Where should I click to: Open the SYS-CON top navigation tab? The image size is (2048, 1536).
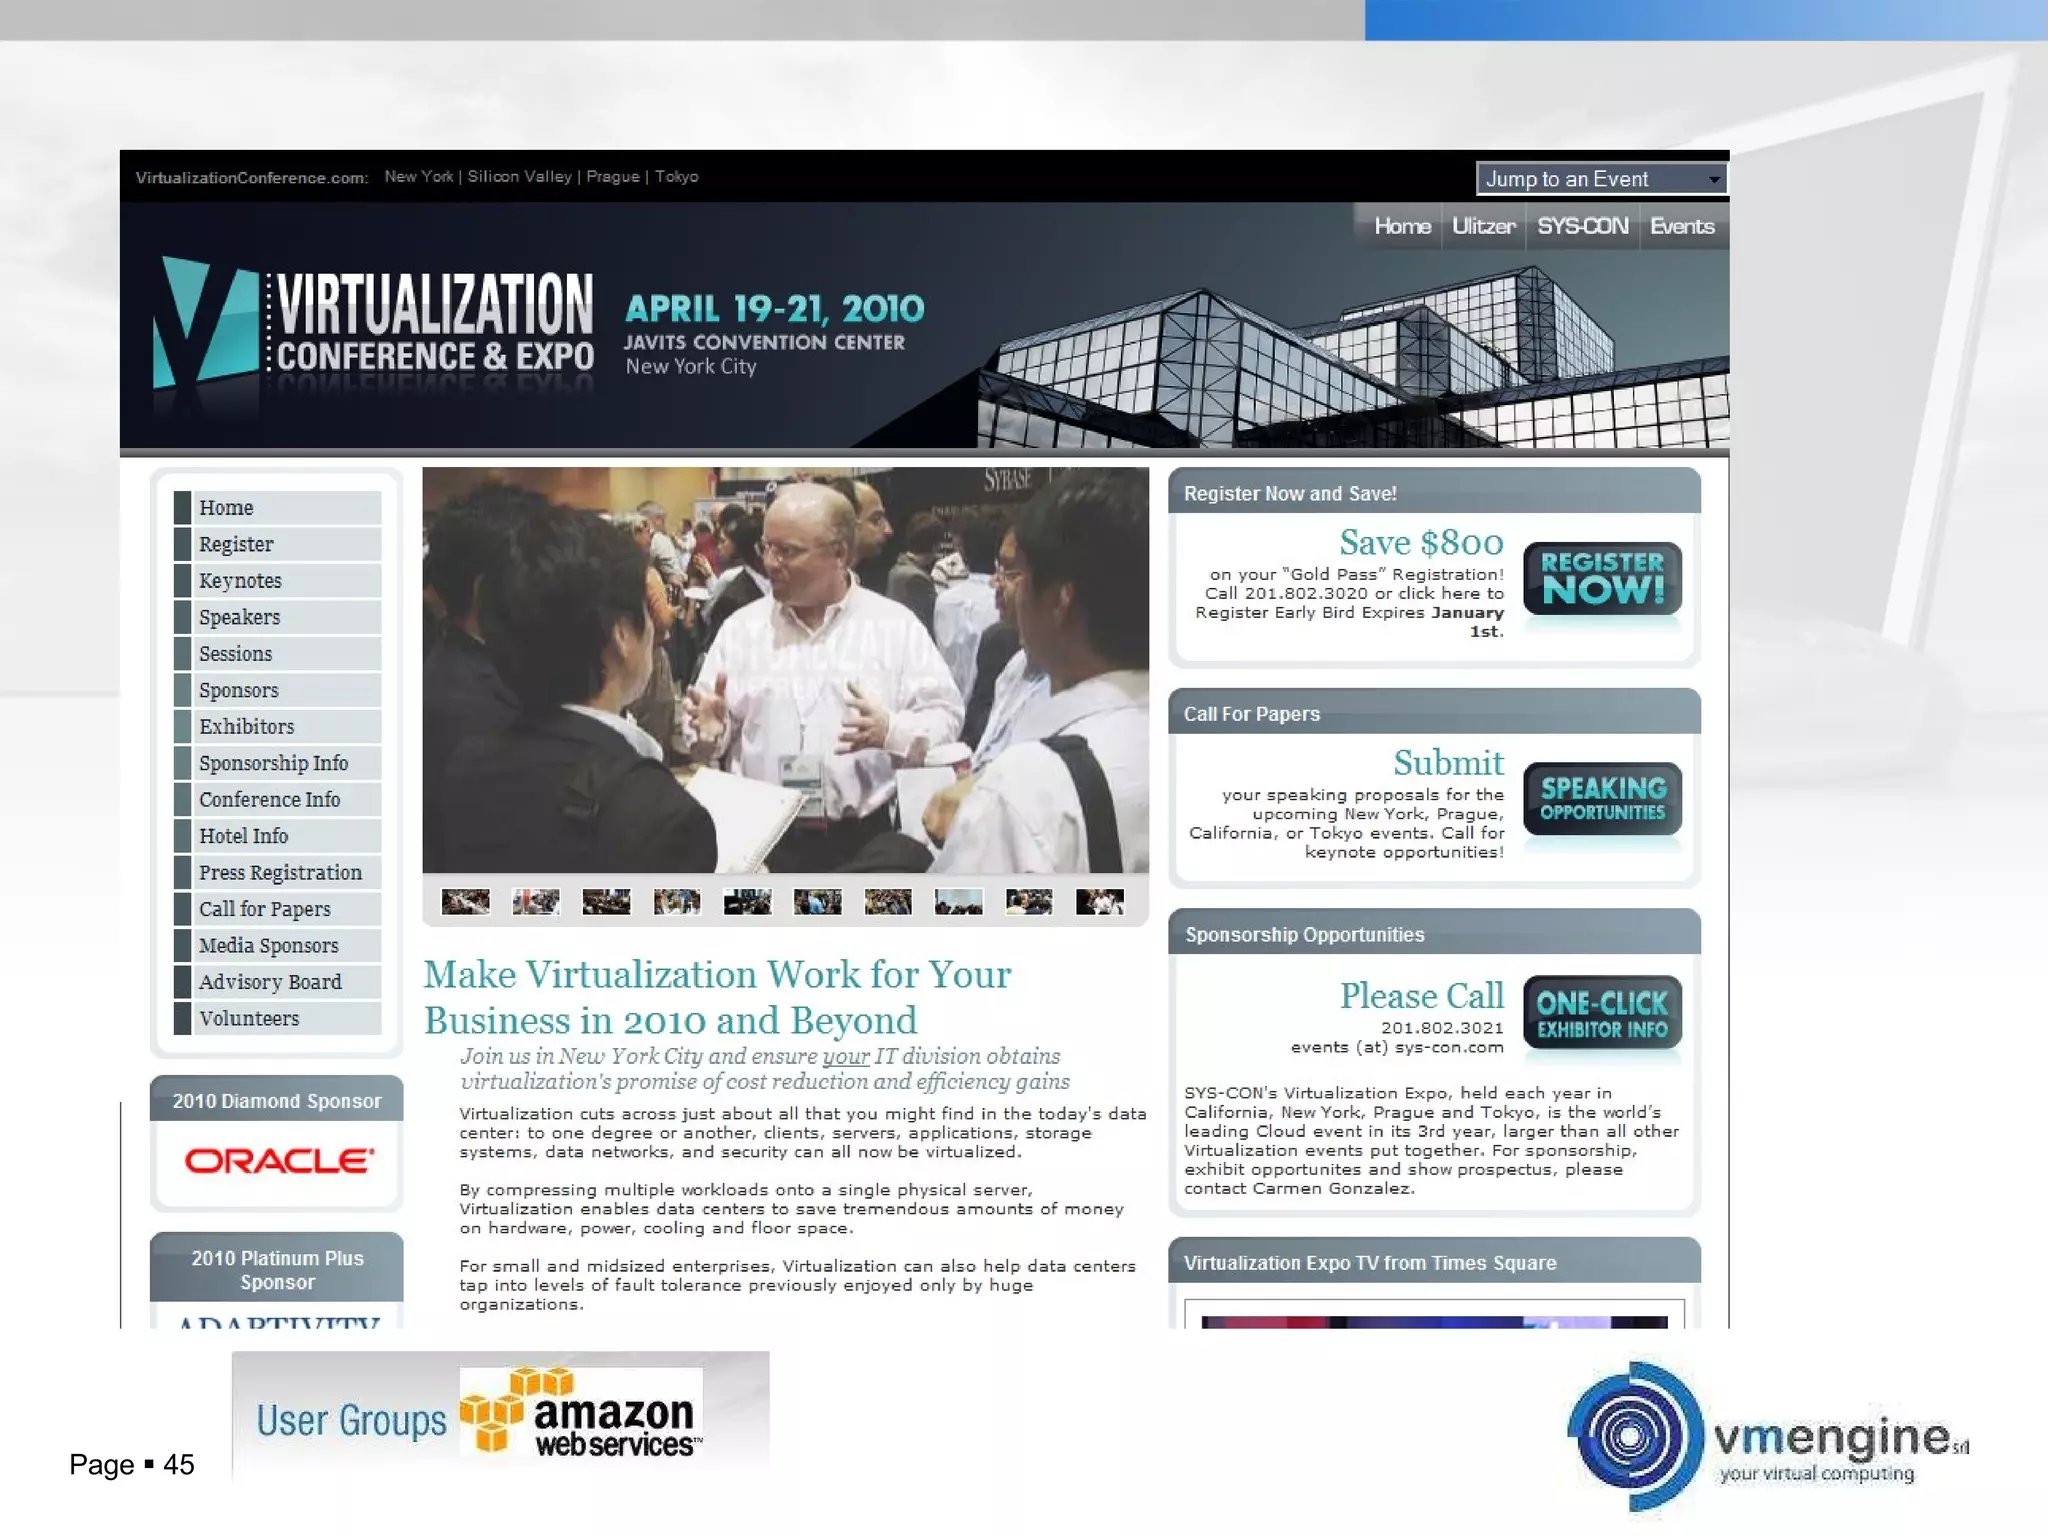[1582, 226]
